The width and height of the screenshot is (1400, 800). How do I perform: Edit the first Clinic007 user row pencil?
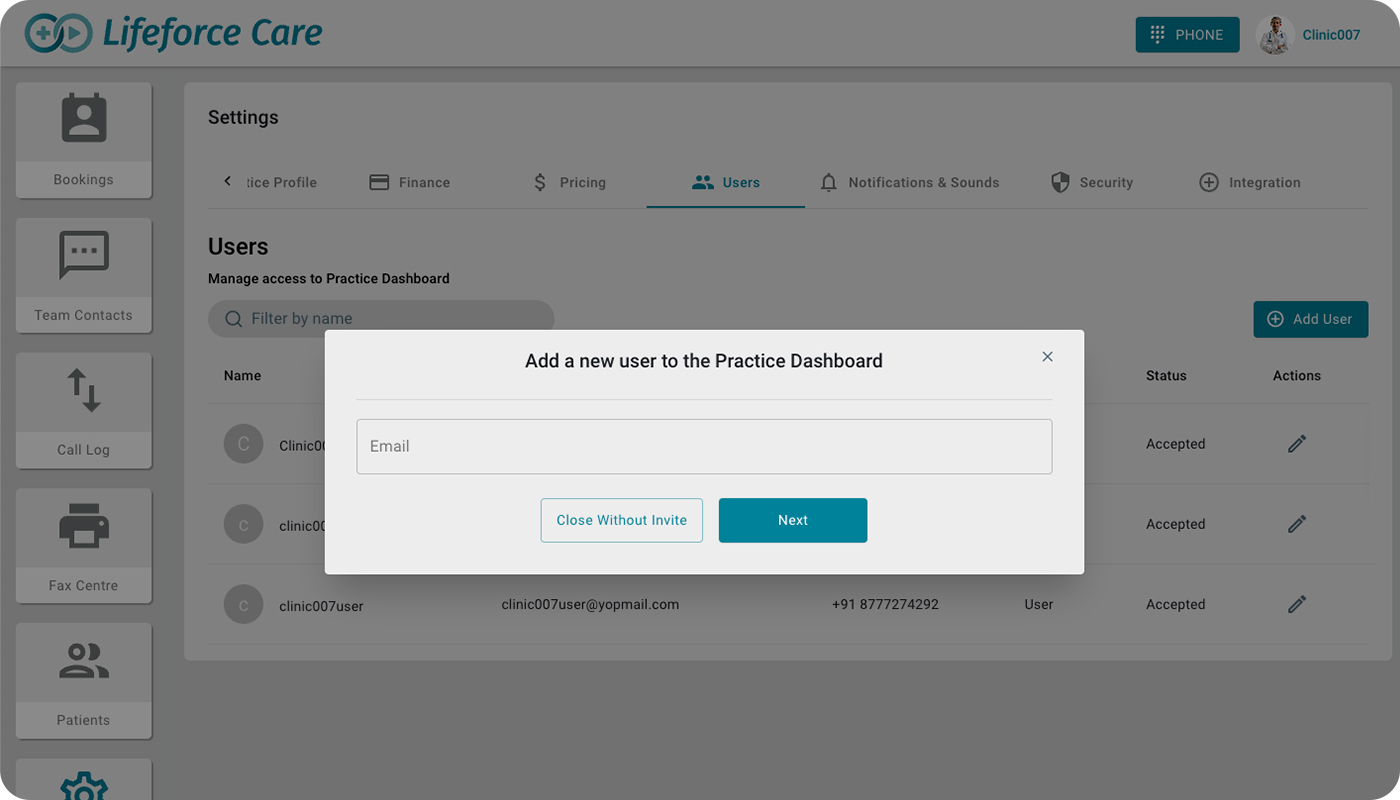pyautogui.click(x=1297, y=444)
